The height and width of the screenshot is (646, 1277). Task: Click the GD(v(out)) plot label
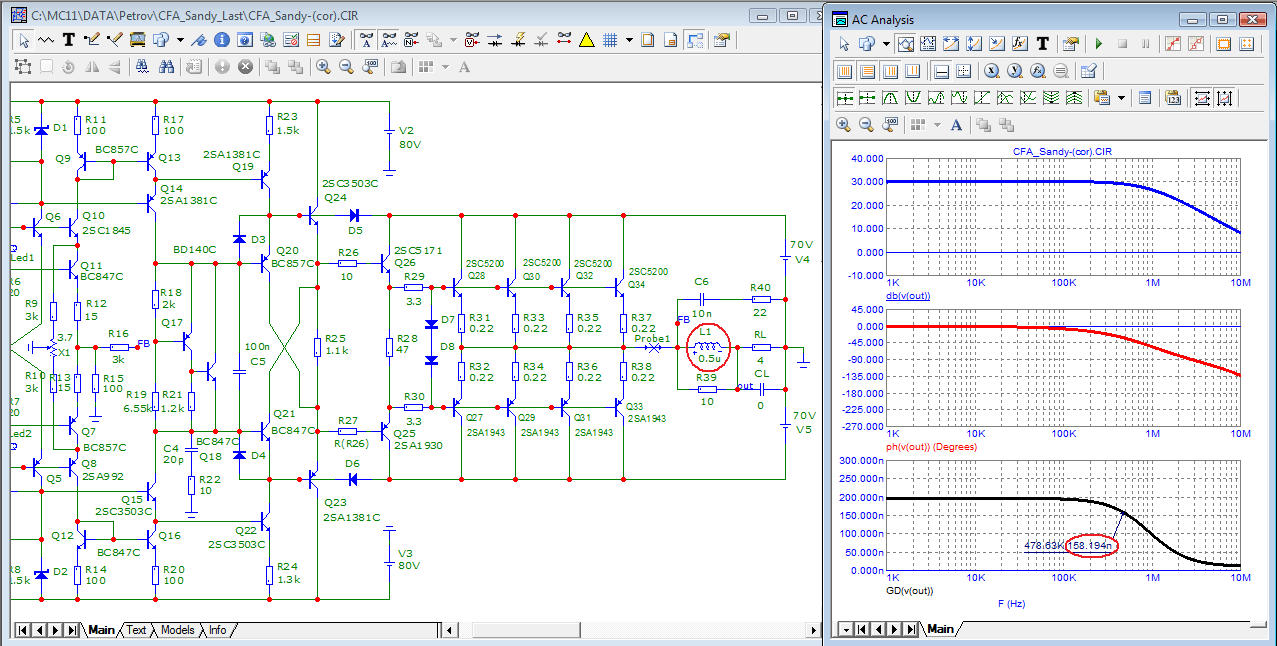(x=909, y=590)
